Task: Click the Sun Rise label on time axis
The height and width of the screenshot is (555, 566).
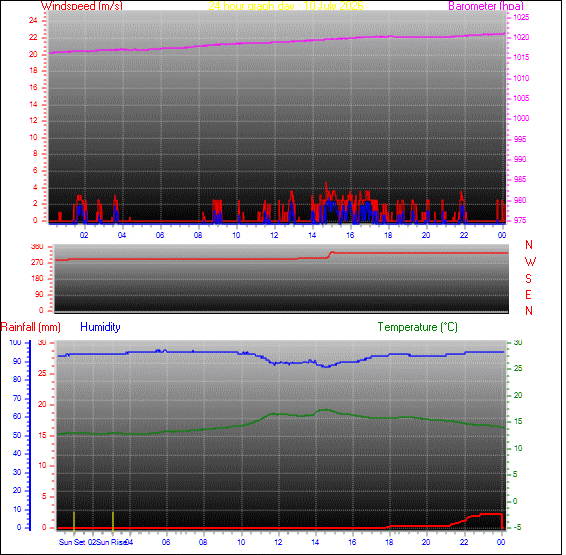Action: [x=111, y=542]
